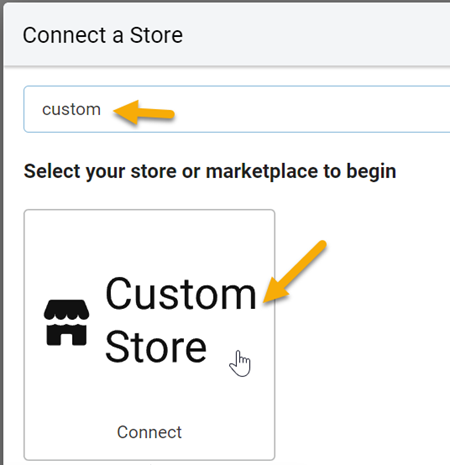Click Connect under Custom Store
The image size is (450, 465).
149,432
